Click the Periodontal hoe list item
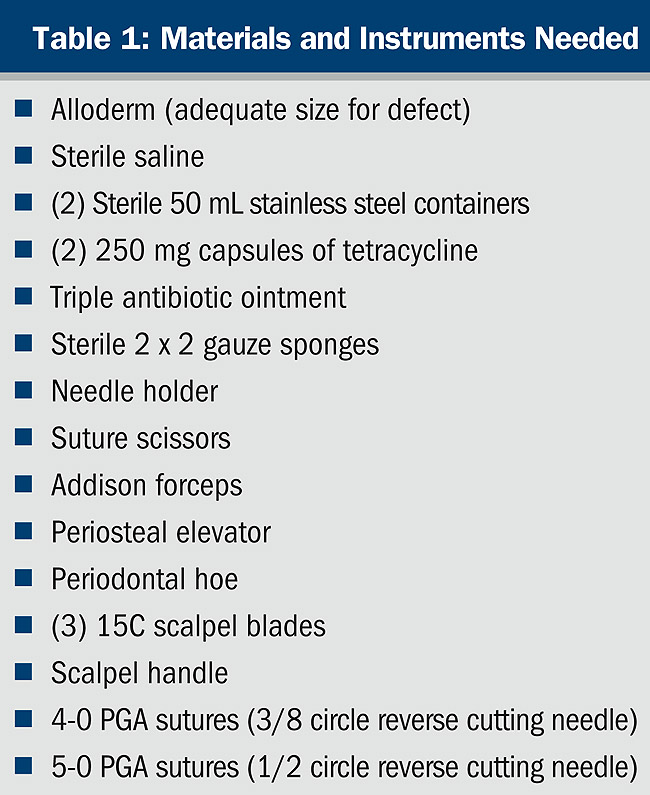650x795 pixels. (x=144, y=579)
